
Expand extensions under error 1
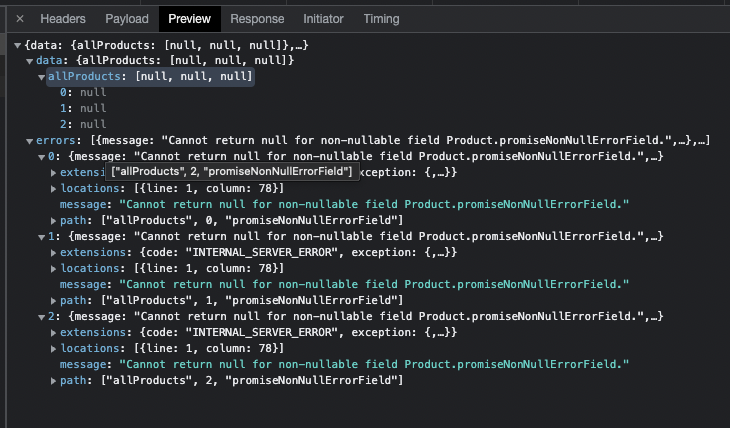53,253
